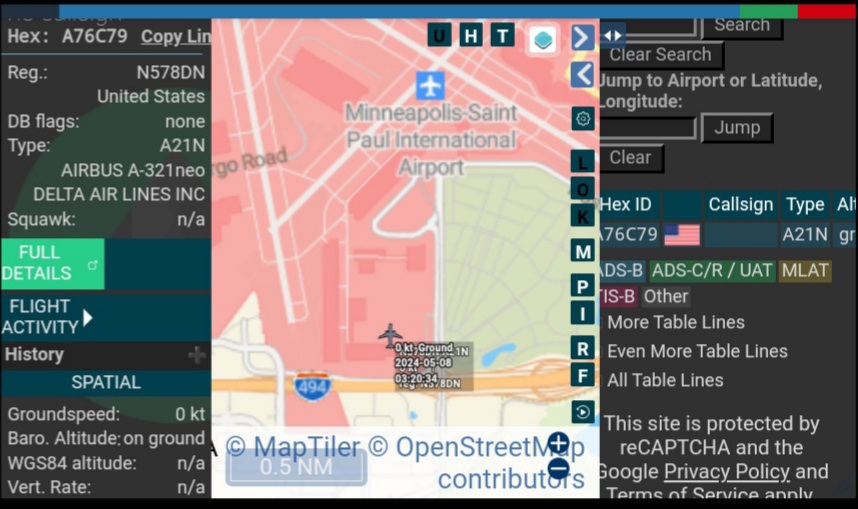Toggle the ADS-B source filter
This screenshot has height=509, width=858.
coord(623,270)
